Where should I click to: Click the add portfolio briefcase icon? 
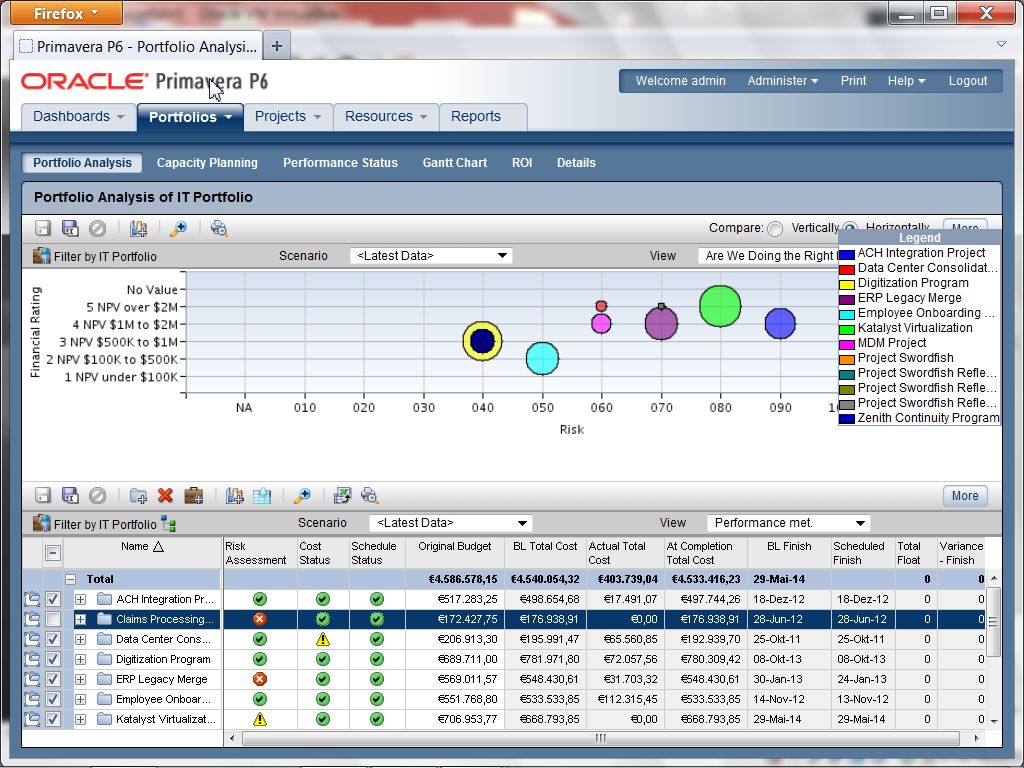(194, 496)
